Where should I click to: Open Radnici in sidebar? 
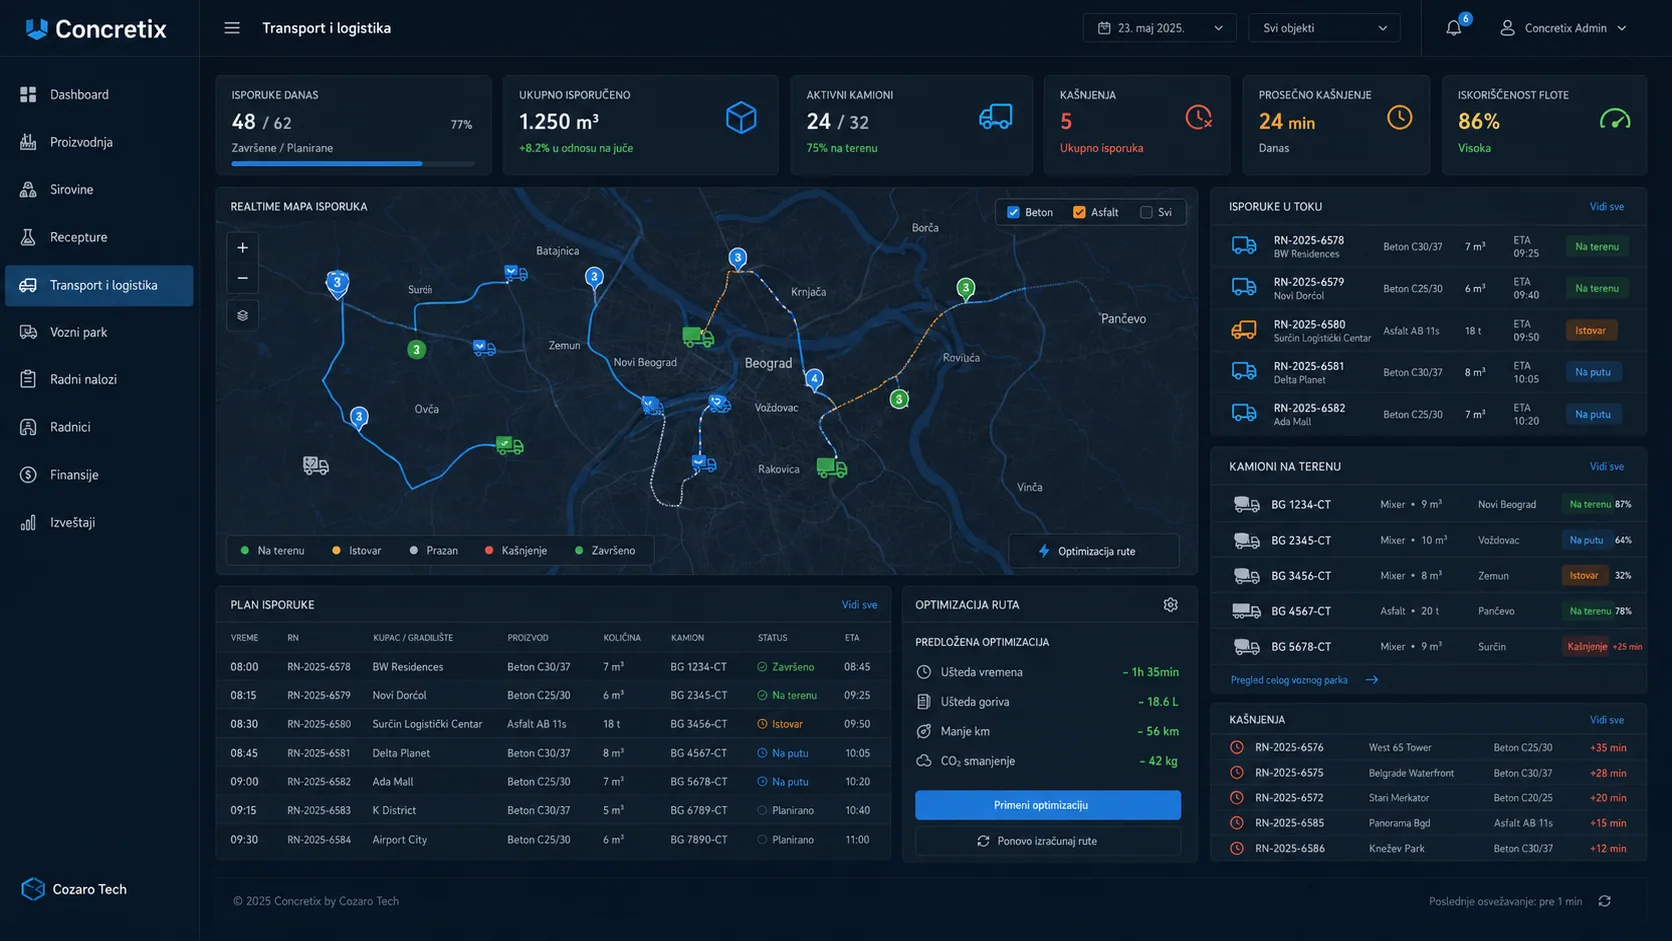tap(99, 427)
